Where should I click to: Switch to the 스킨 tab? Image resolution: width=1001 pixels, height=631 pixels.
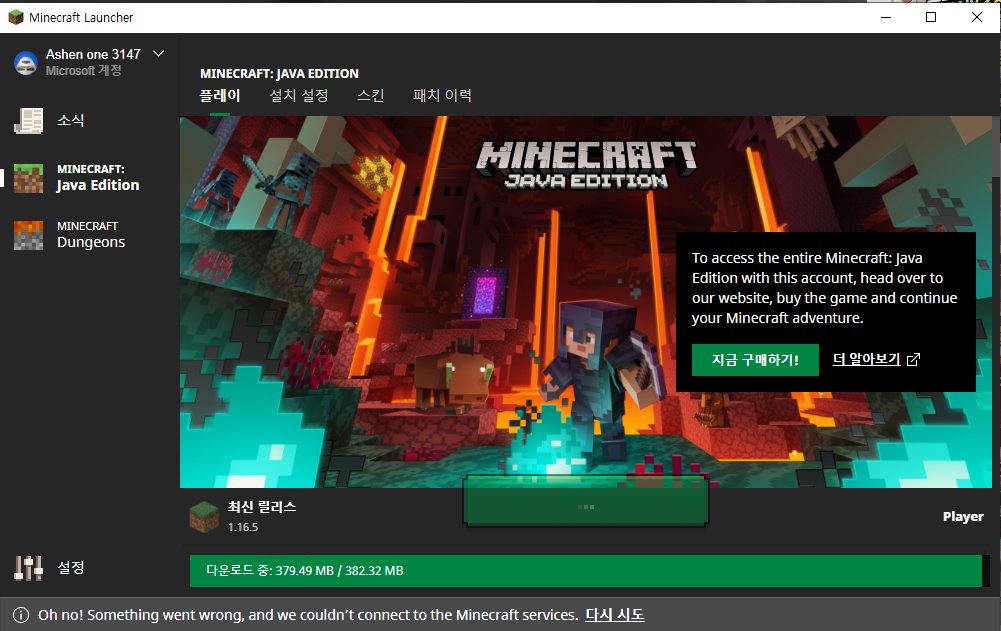(x=370, y=95)
